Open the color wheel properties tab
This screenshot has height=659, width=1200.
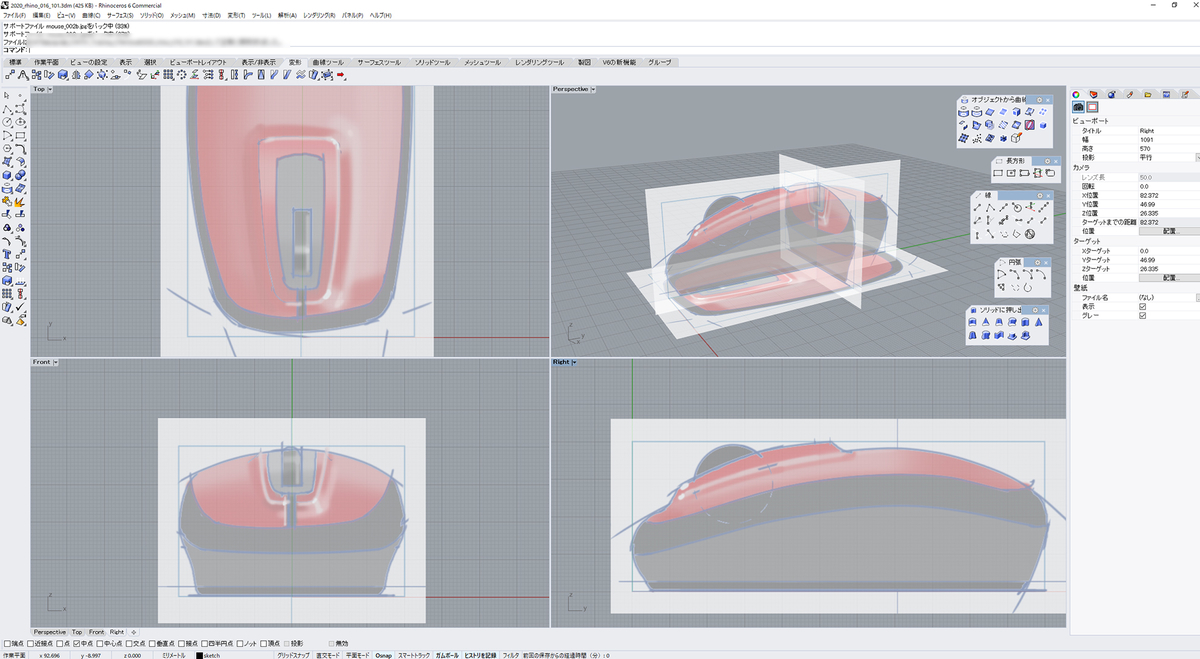(x=1077, y=94)
